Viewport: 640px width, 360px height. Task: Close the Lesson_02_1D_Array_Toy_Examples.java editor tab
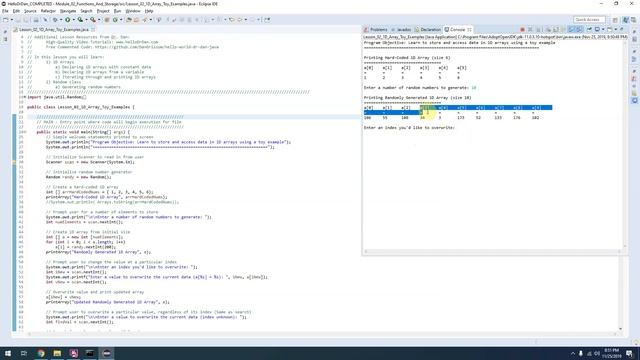[93, 30]
